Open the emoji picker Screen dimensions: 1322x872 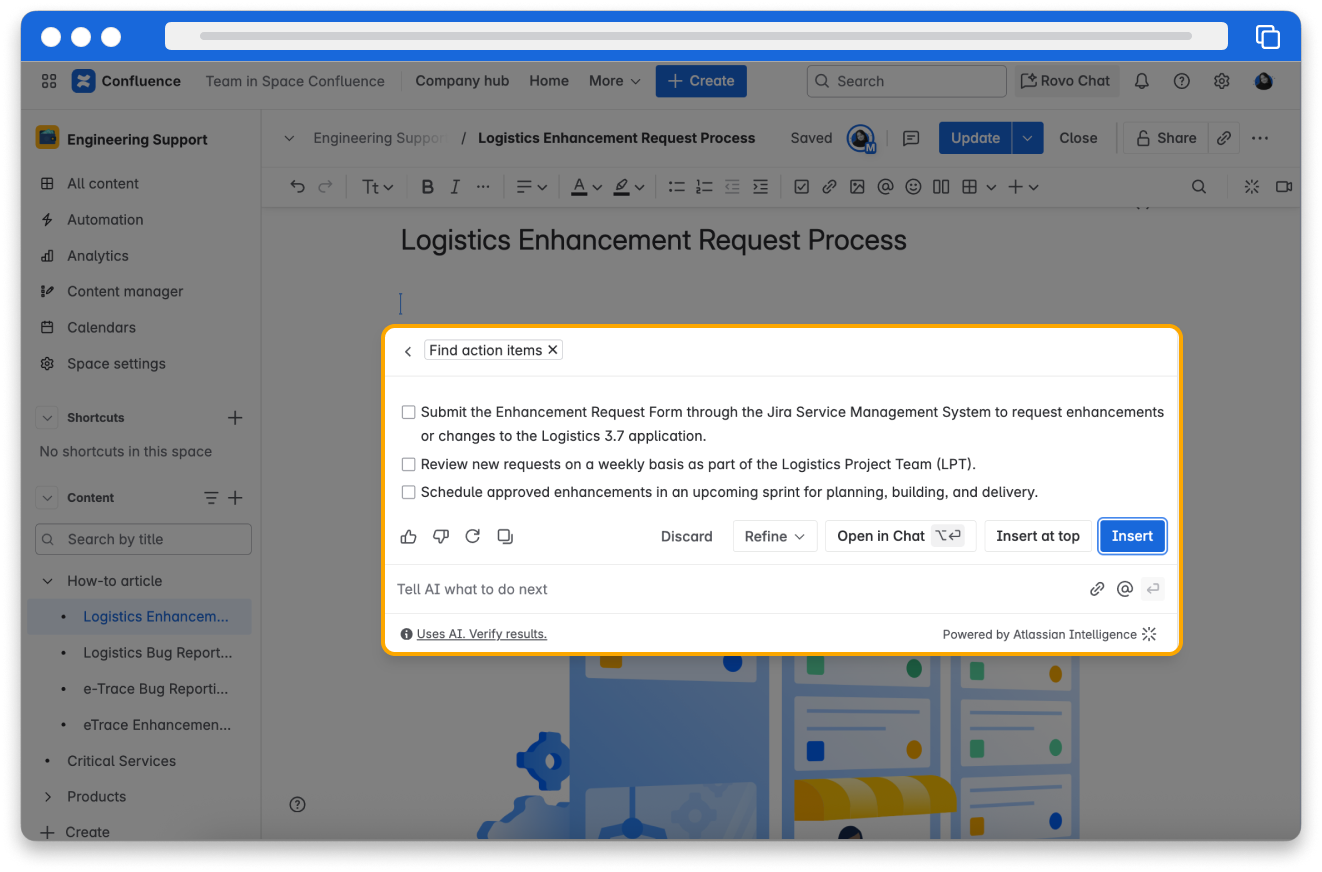click(x=913, y=186)
